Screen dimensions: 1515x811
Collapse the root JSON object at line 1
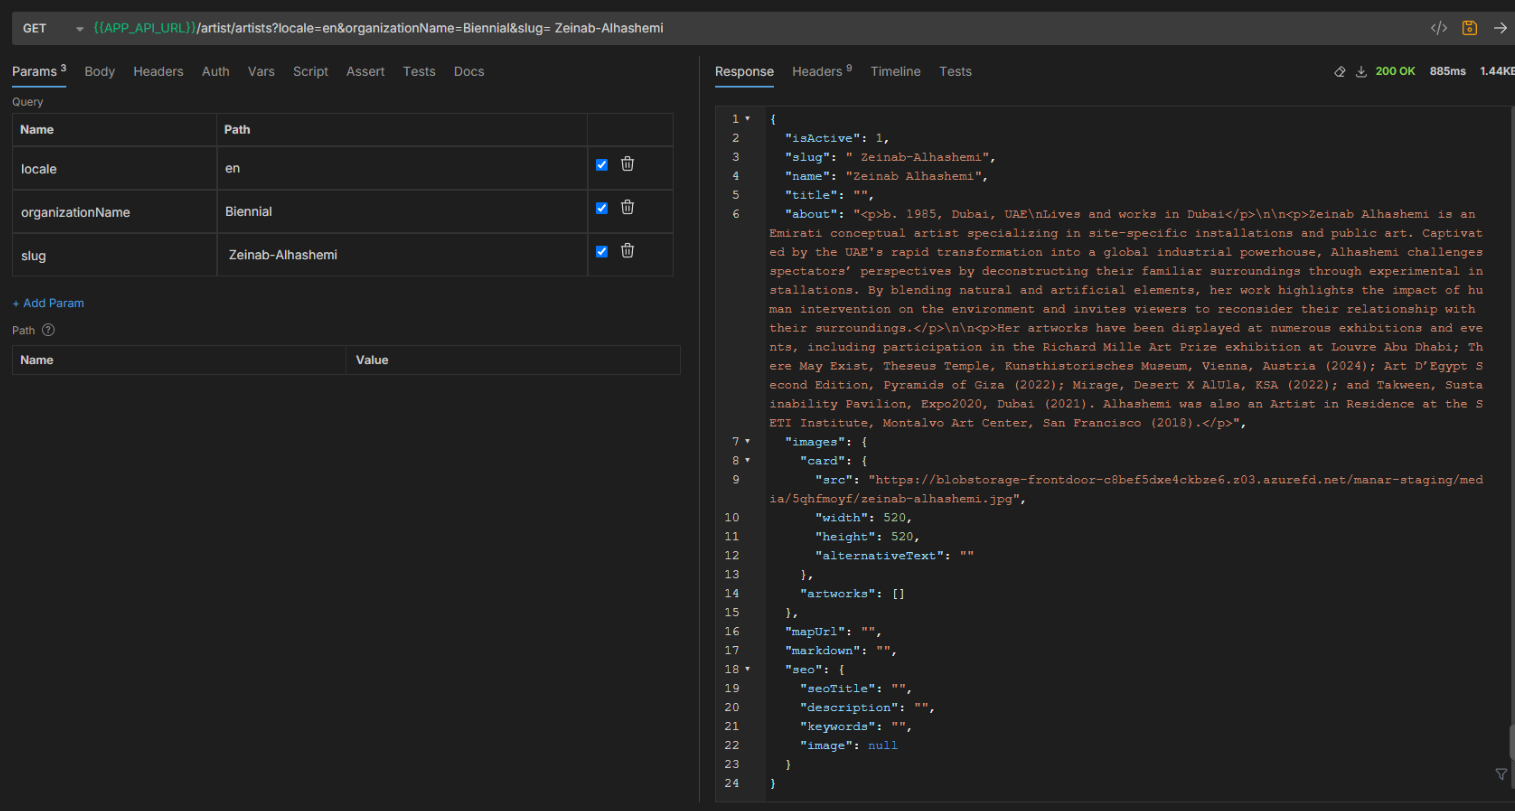pyautogui.click(x=747, y=119)
